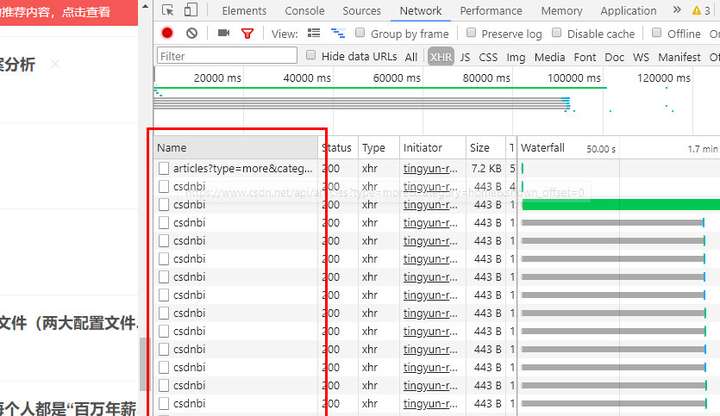
Task: Toggle the device toolbar icon
Action: click(x=191, y=10)
